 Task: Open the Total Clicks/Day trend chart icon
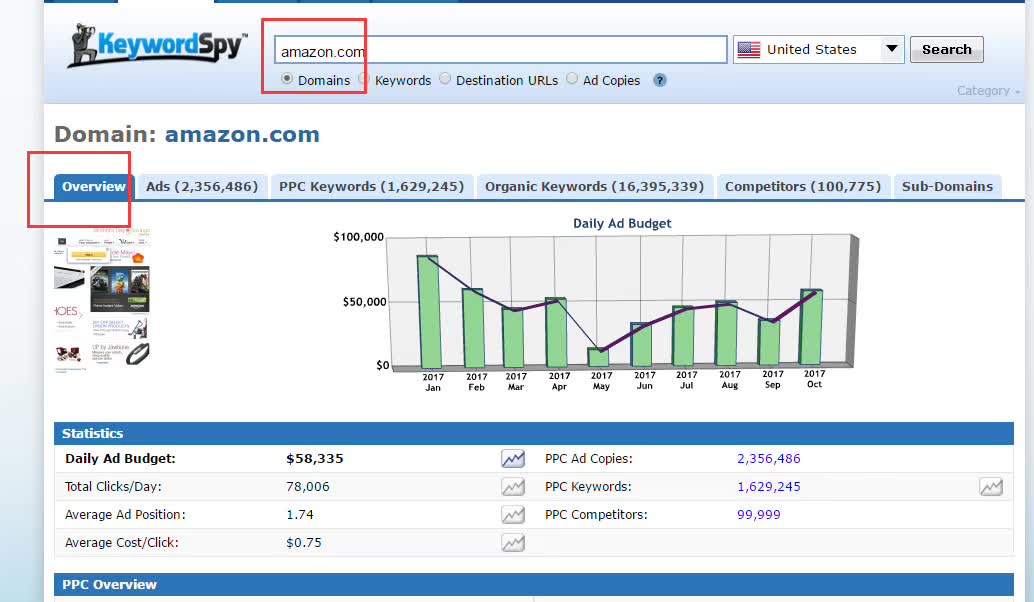tap(512, 487)
